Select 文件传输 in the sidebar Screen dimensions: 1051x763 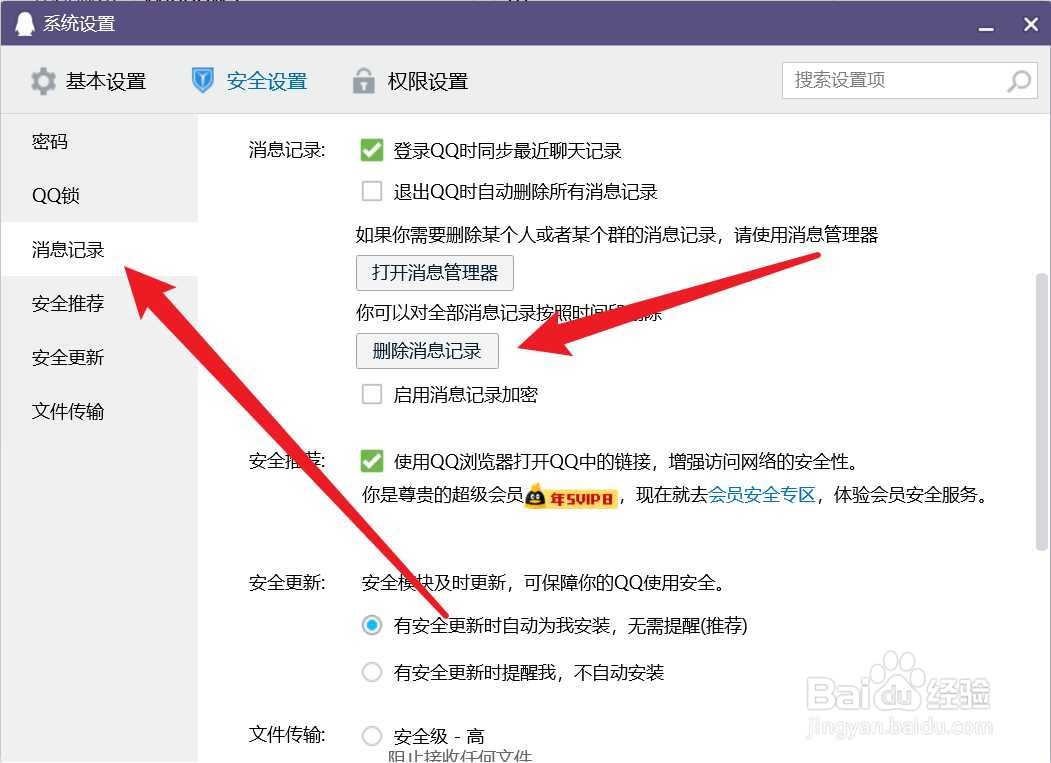[x=99, y=411]
